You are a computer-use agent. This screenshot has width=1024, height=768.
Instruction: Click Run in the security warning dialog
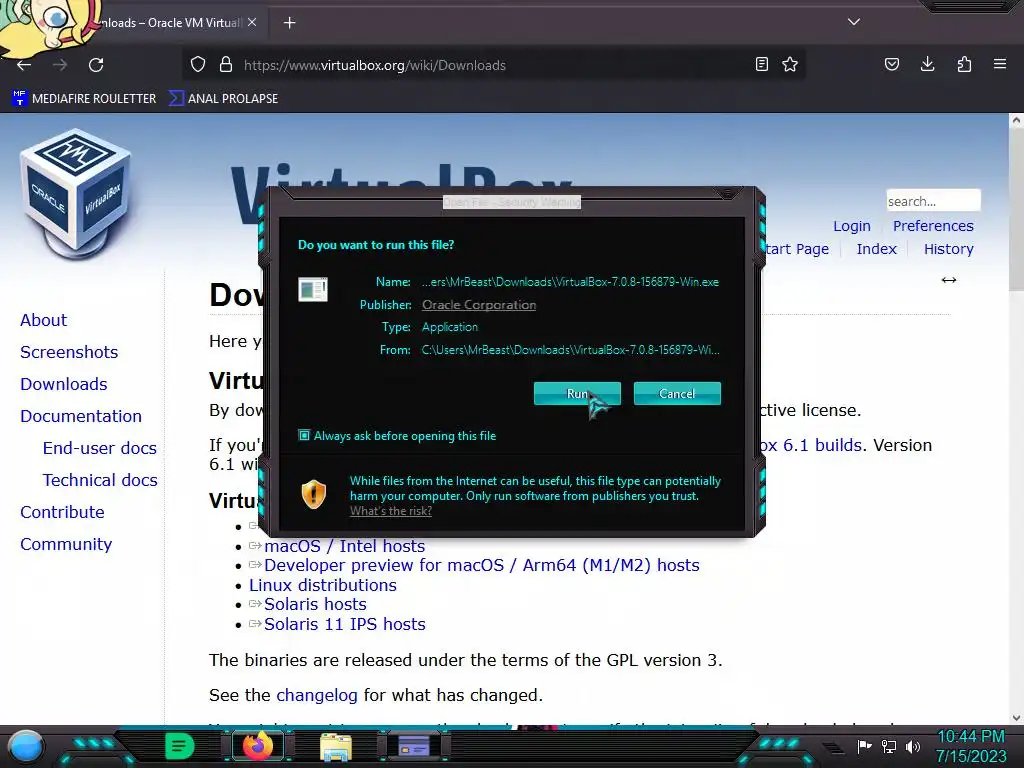[577, 393]
